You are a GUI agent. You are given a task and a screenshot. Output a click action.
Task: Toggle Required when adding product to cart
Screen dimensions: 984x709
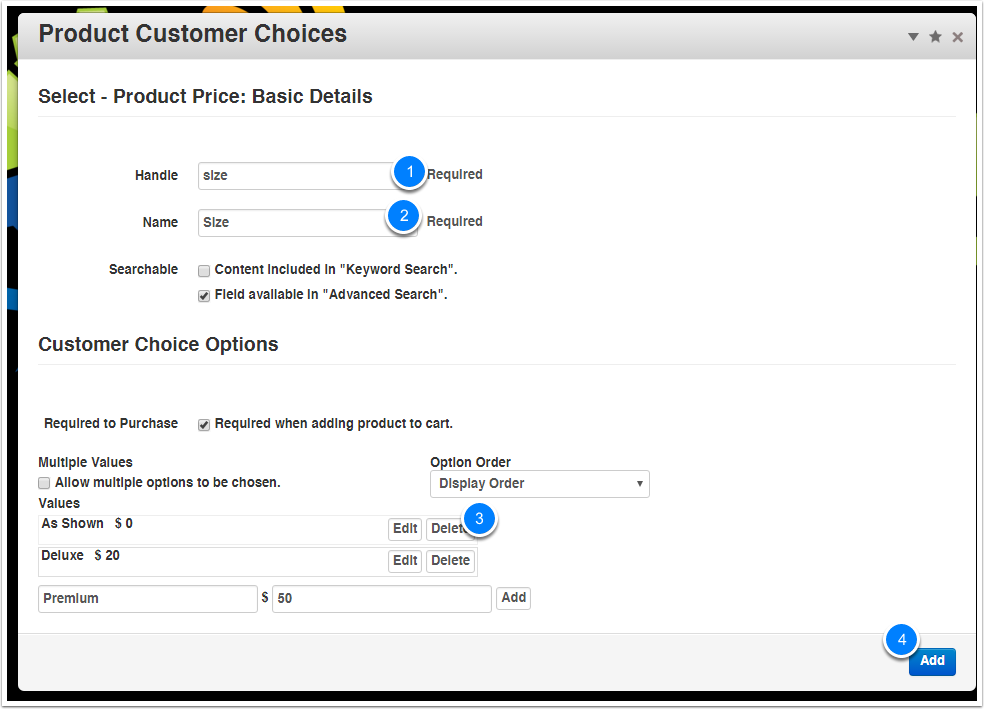204,425
